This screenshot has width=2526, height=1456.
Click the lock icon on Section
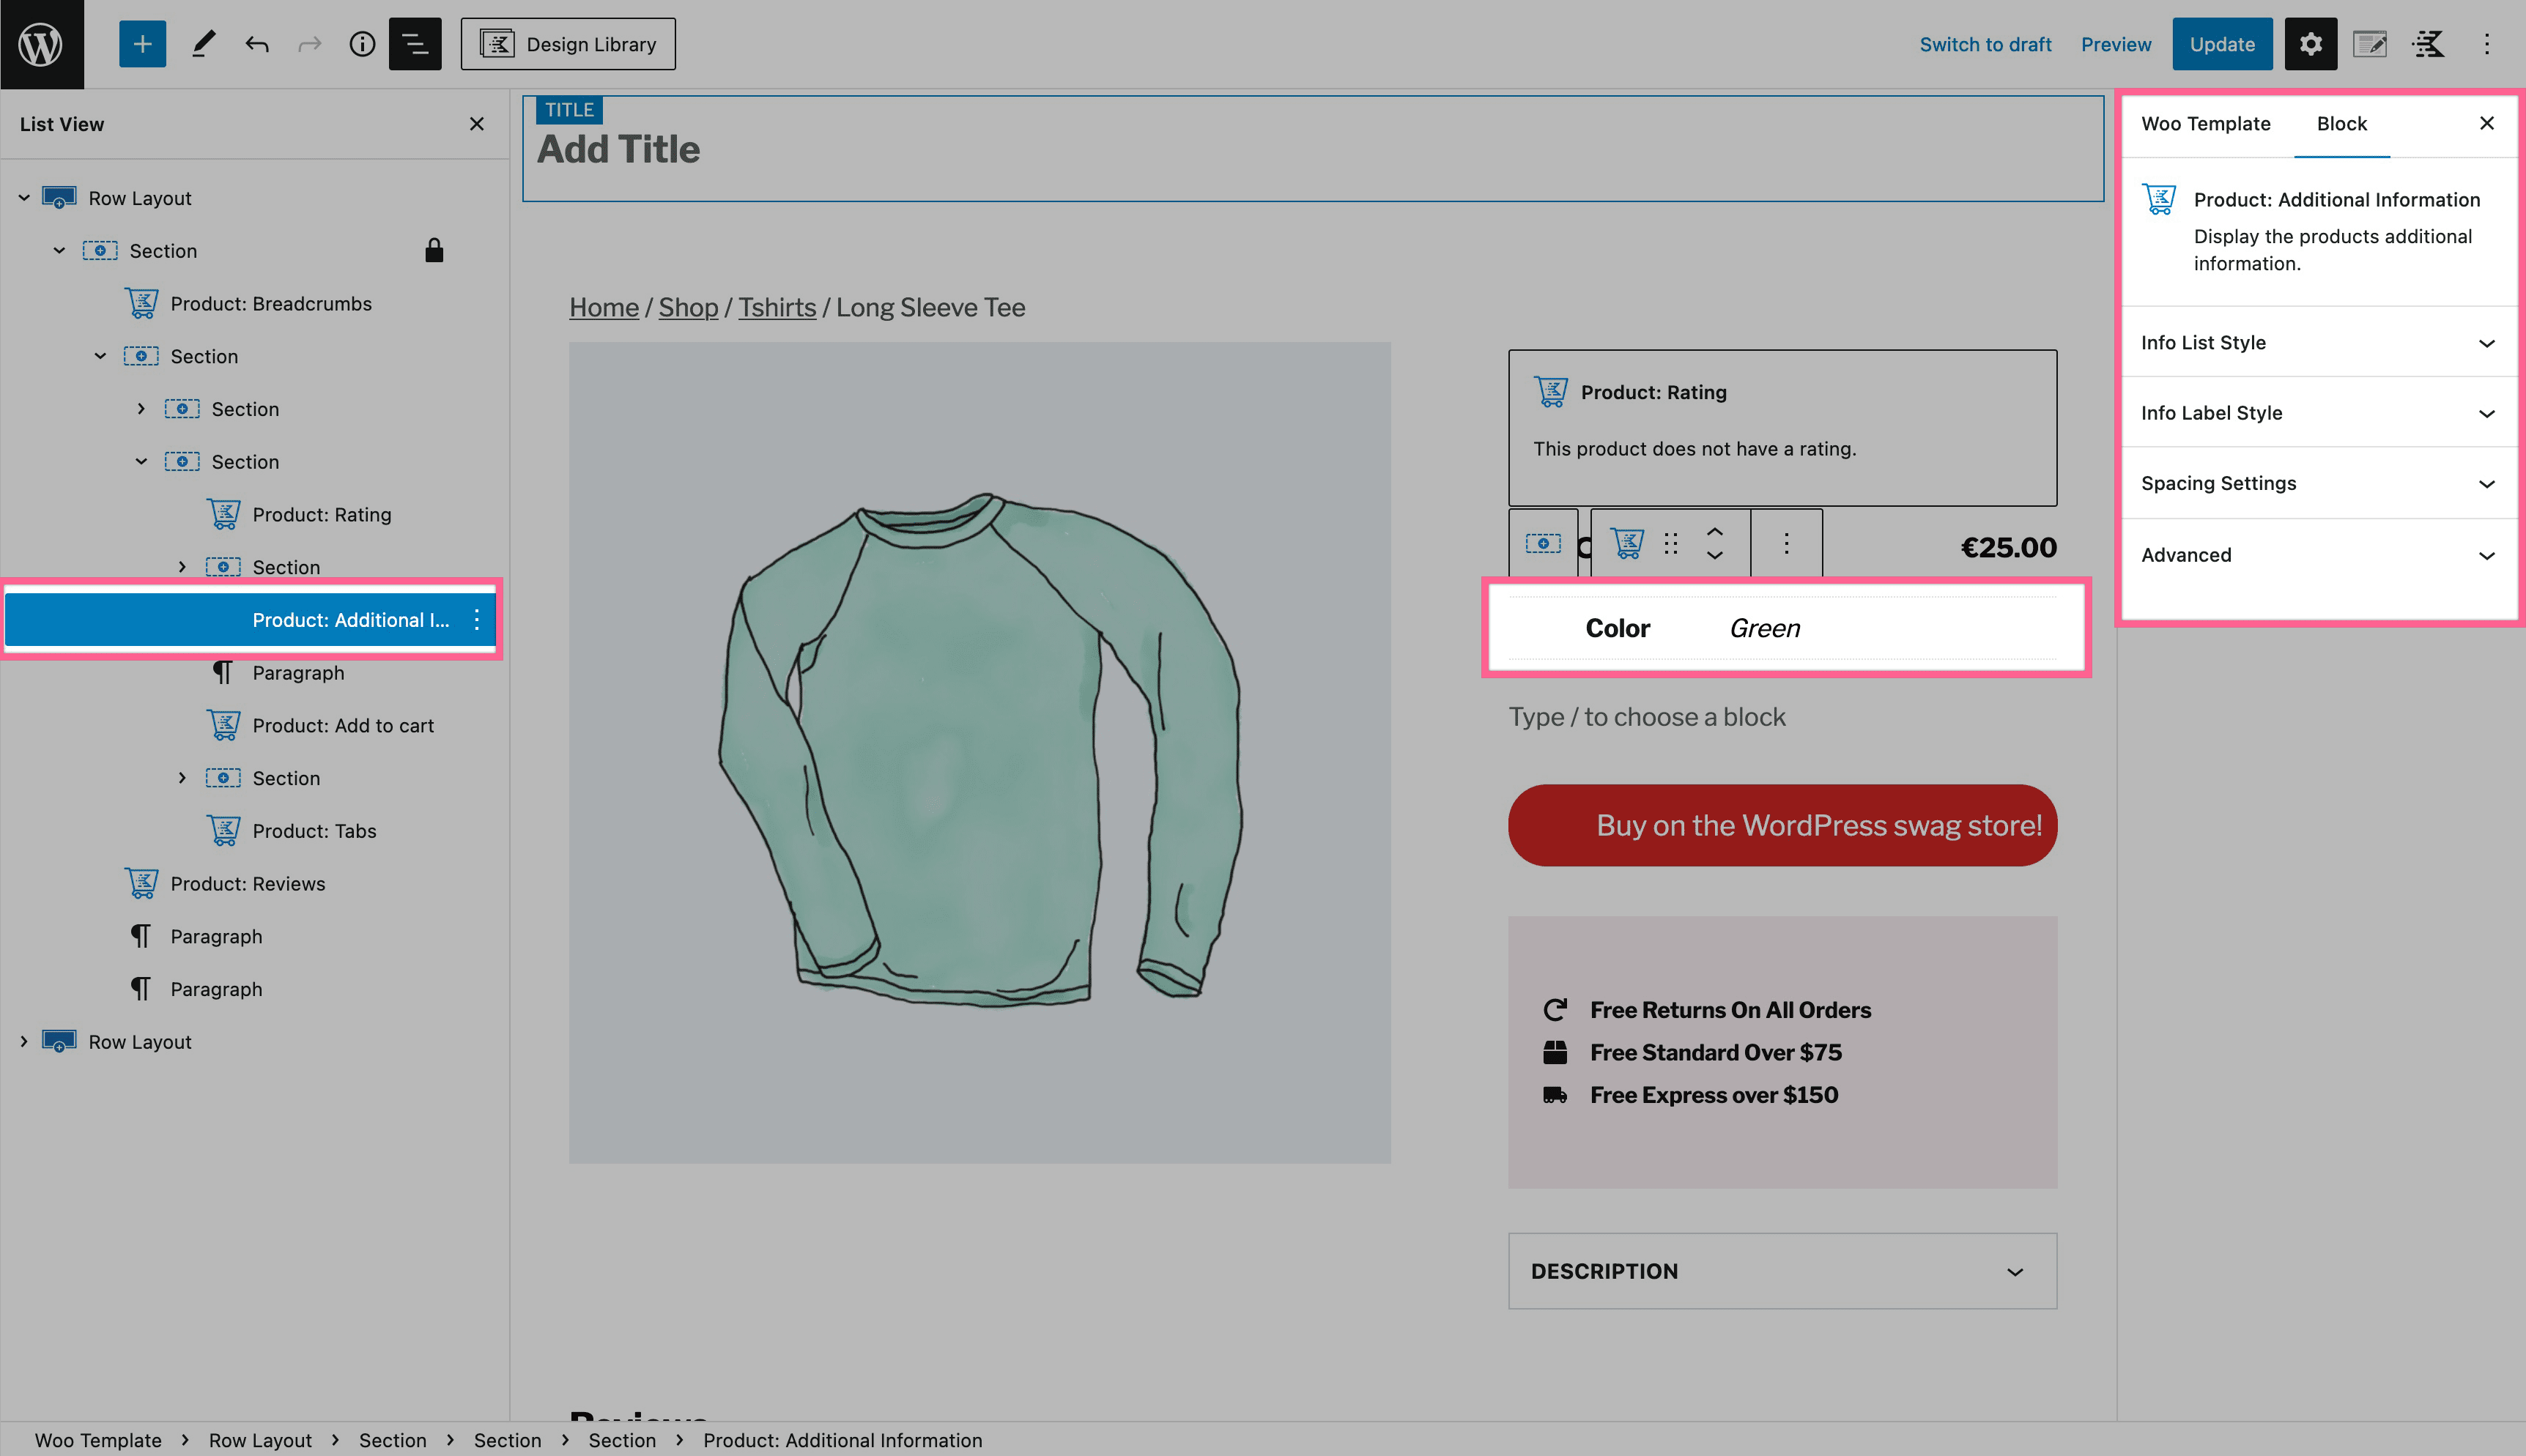434,250
